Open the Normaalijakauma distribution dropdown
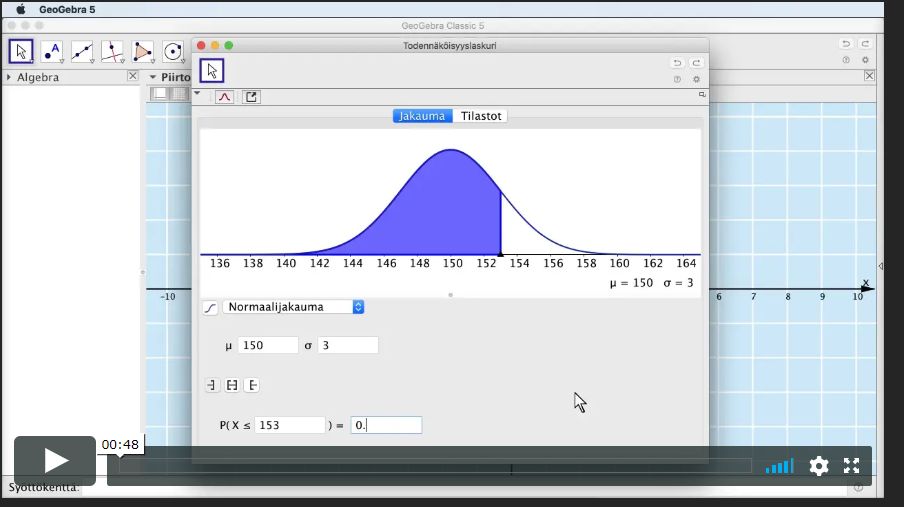 [x=293, y=307]
